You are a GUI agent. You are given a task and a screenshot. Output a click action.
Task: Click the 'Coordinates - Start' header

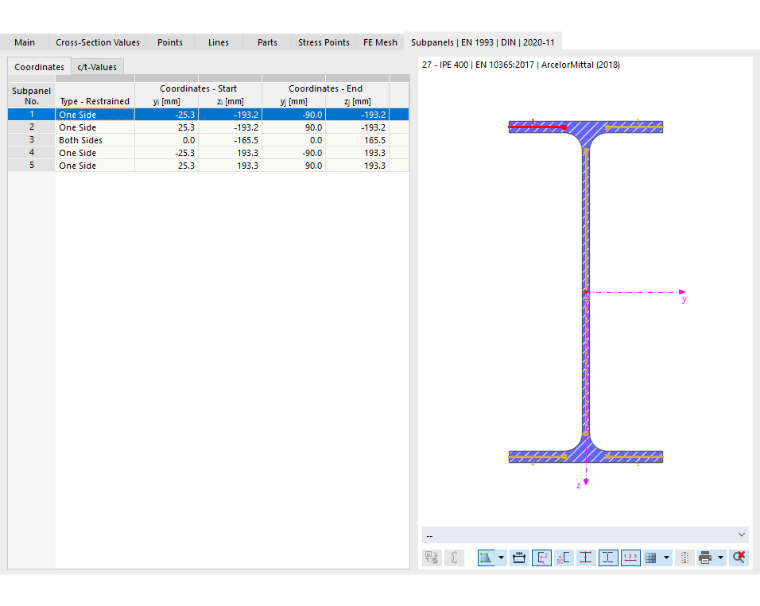pyautogui.click(x=198, y=89)
